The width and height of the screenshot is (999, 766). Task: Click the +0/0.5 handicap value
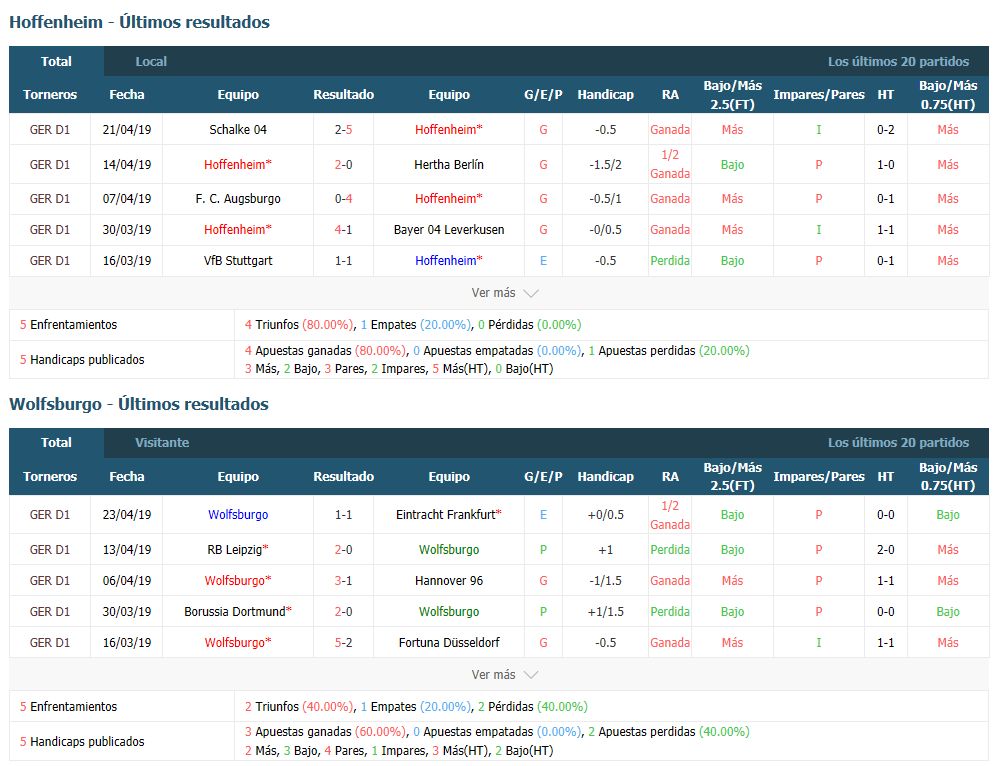tap(605, 515)
